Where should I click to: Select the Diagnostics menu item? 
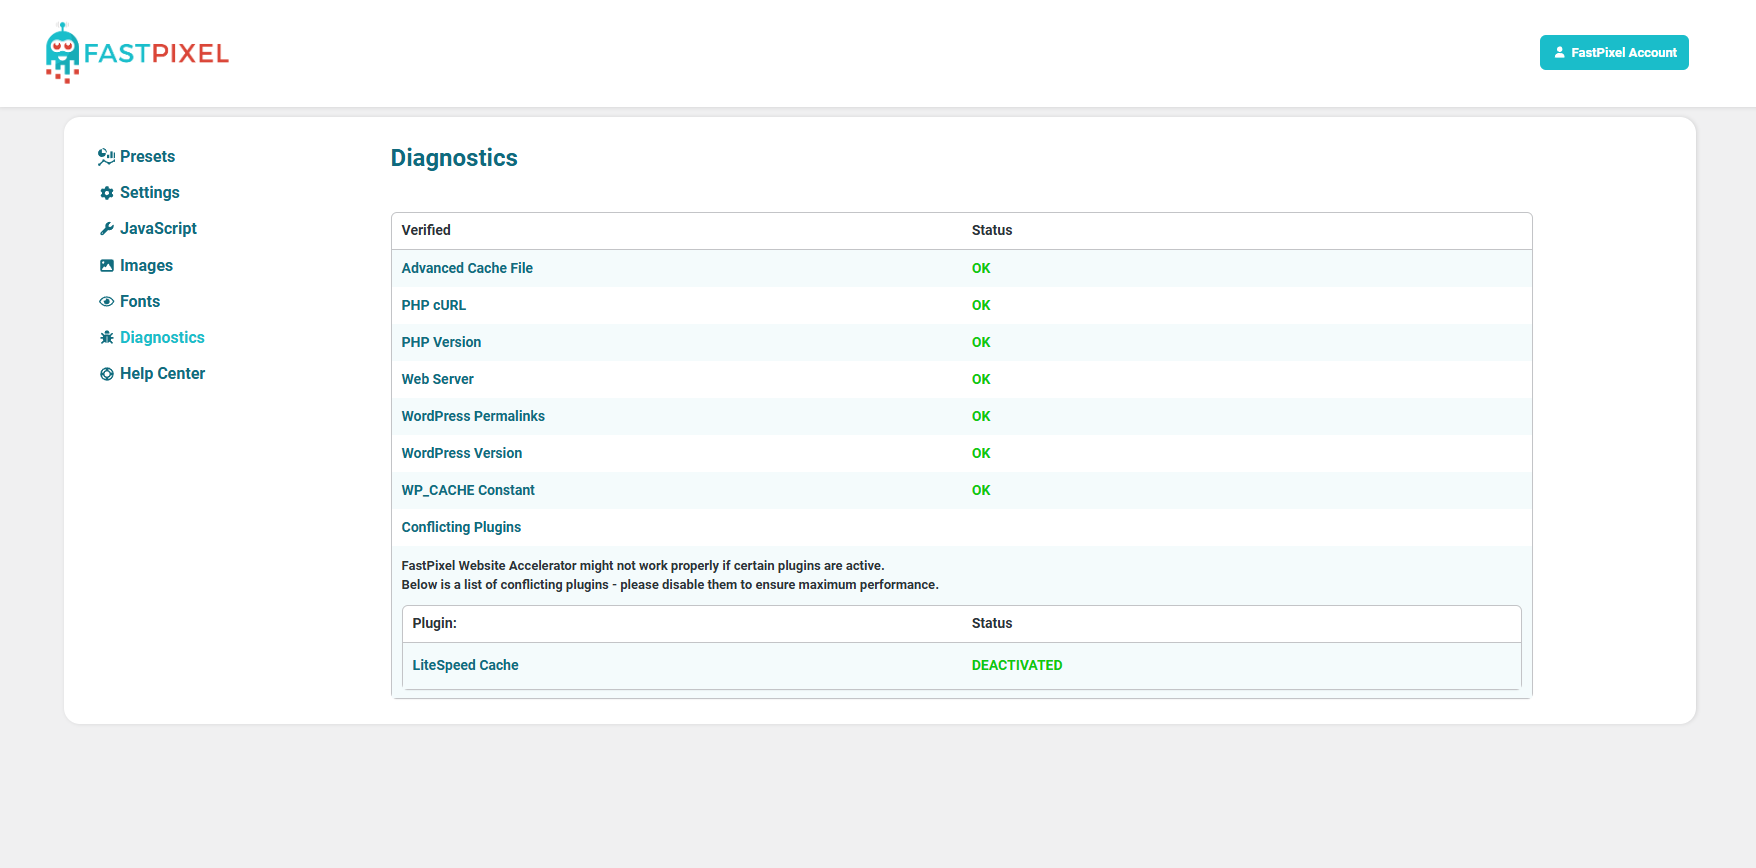pyautogui.click(x=162, y=338)
